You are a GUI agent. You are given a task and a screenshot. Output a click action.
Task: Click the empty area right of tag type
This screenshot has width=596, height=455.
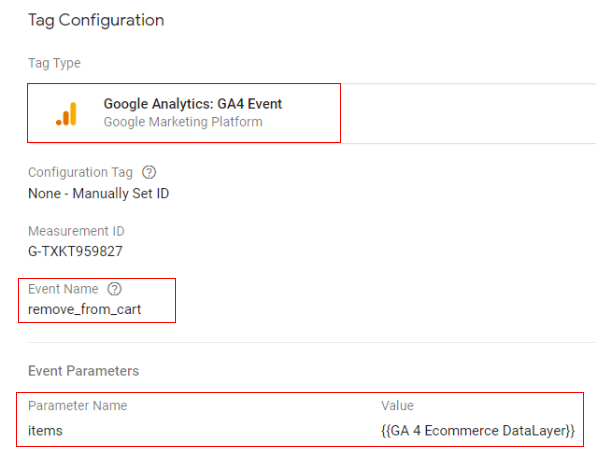point(468,113)
